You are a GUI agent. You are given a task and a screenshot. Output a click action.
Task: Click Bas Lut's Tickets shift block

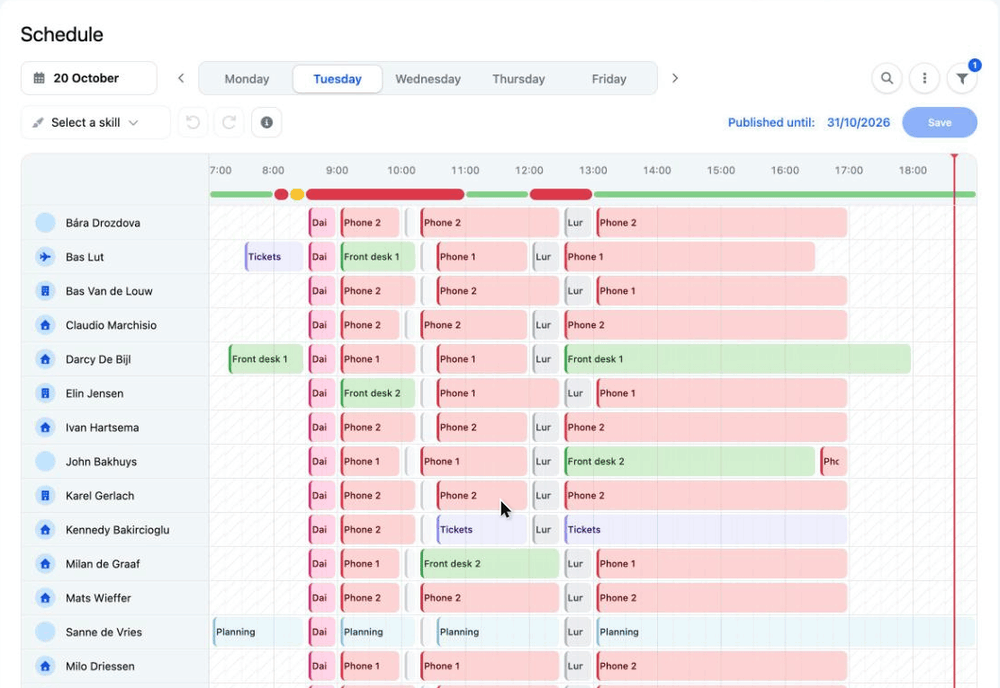[x=274, y=257]
